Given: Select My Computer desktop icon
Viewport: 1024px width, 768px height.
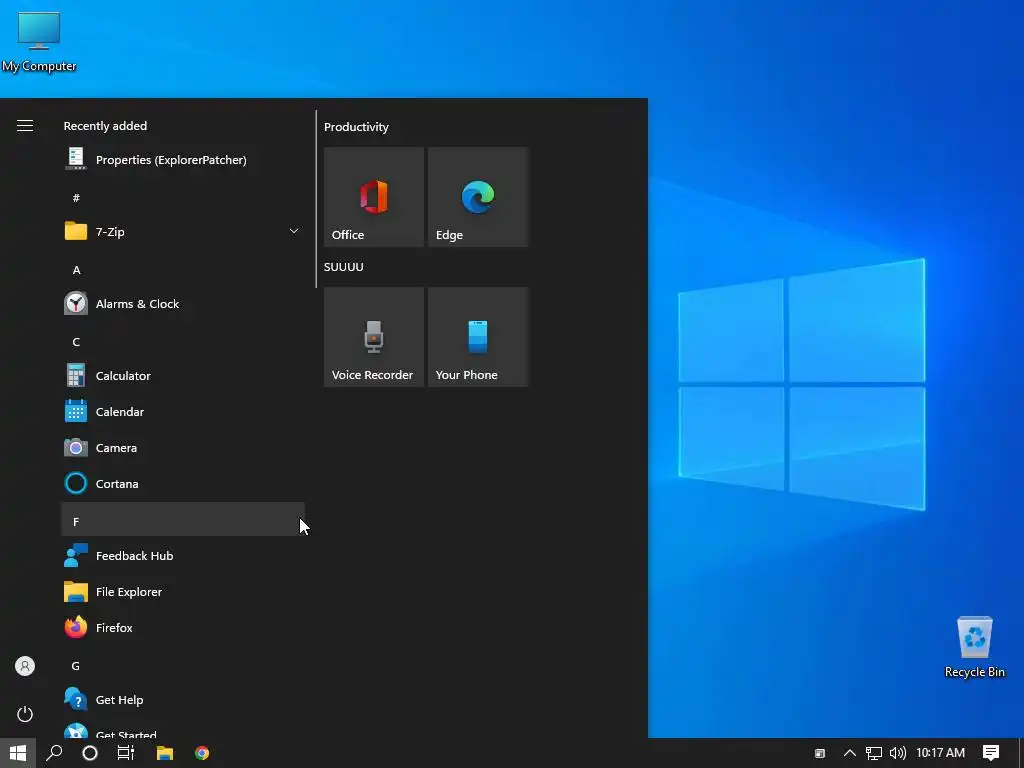Looking at the screenshot, I should click(x=39, y=42).
